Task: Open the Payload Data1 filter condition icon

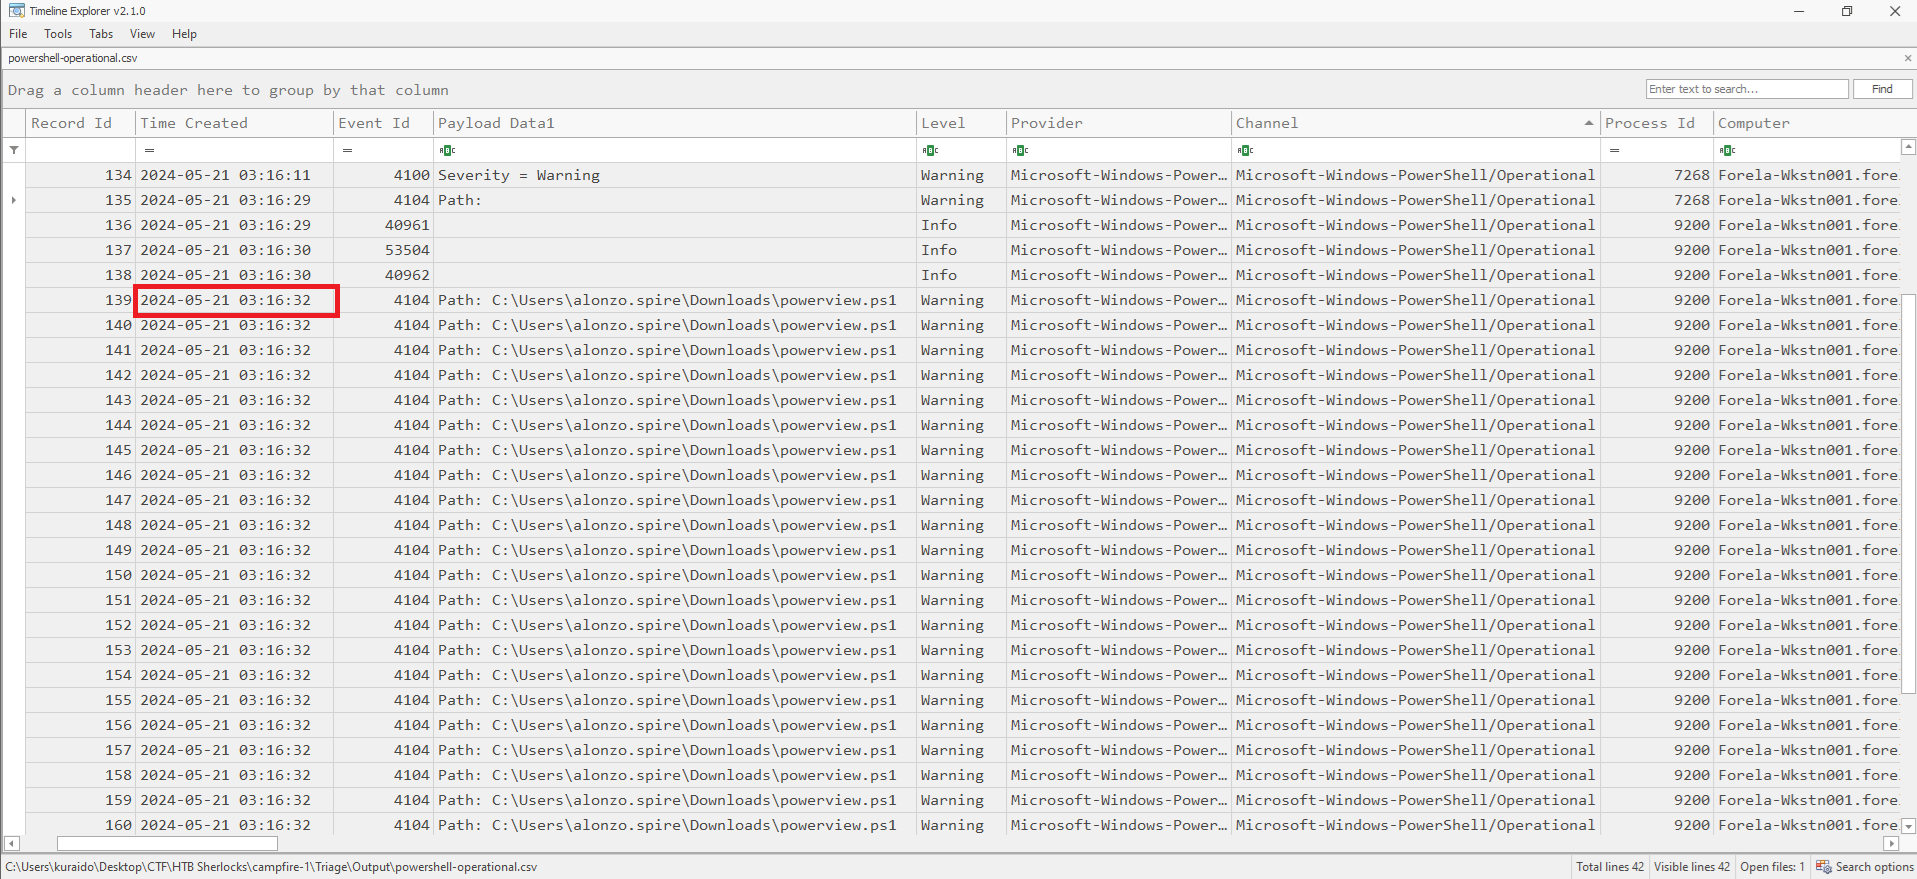Action: tap(447, 150)
